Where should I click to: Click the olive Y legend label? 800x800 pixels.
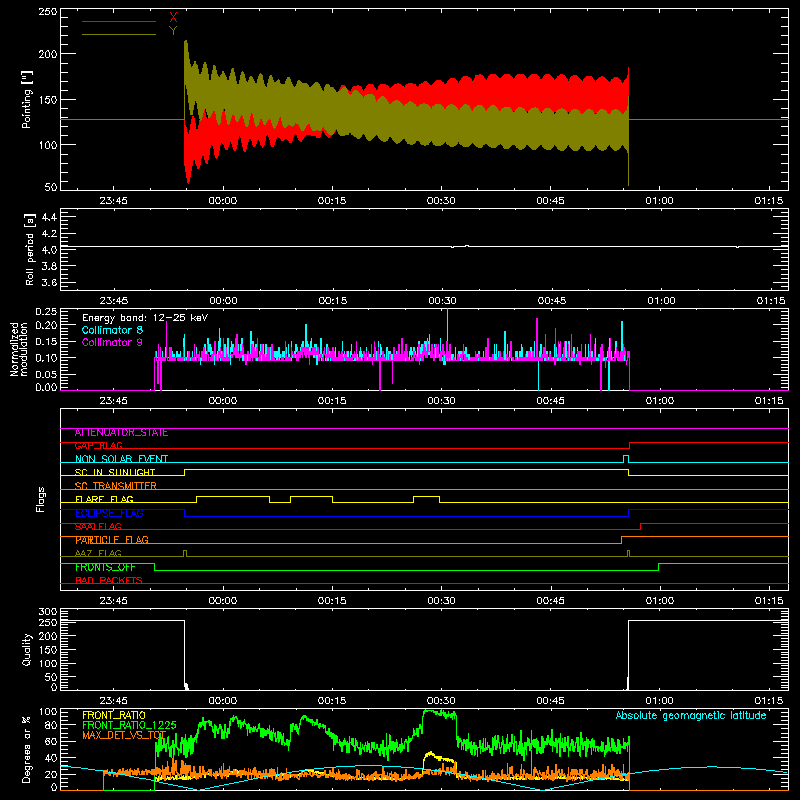click(x=173, y=31)
